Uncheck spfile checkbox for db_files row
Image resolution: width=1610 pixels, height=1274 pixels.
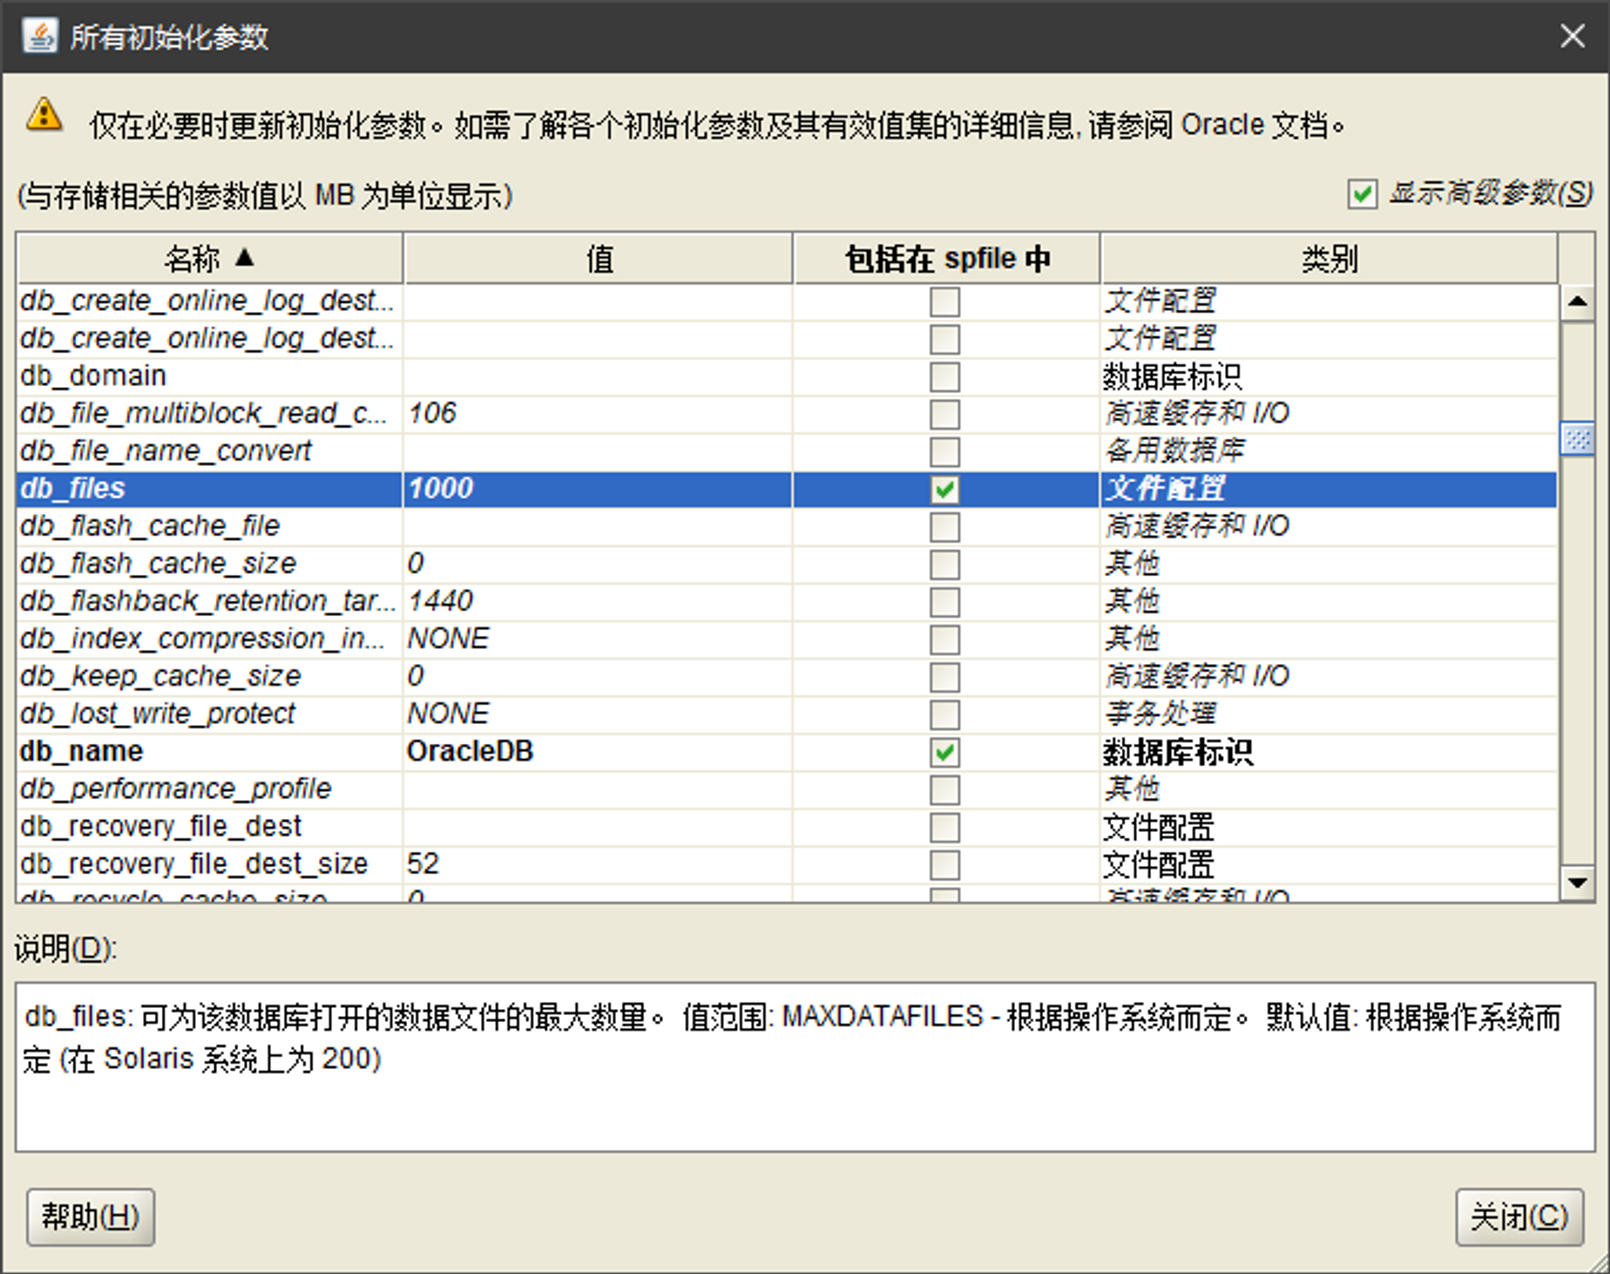[945, 489]
